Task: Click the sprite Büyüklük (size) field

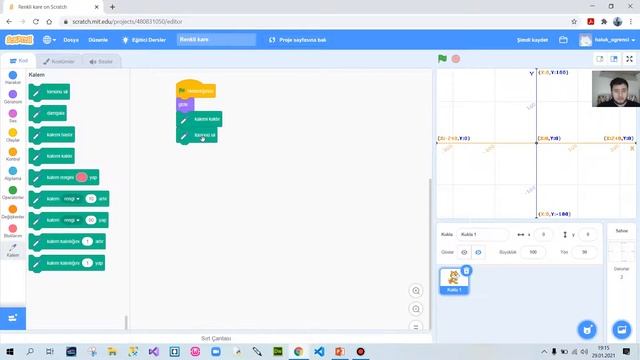Action: 533,252
